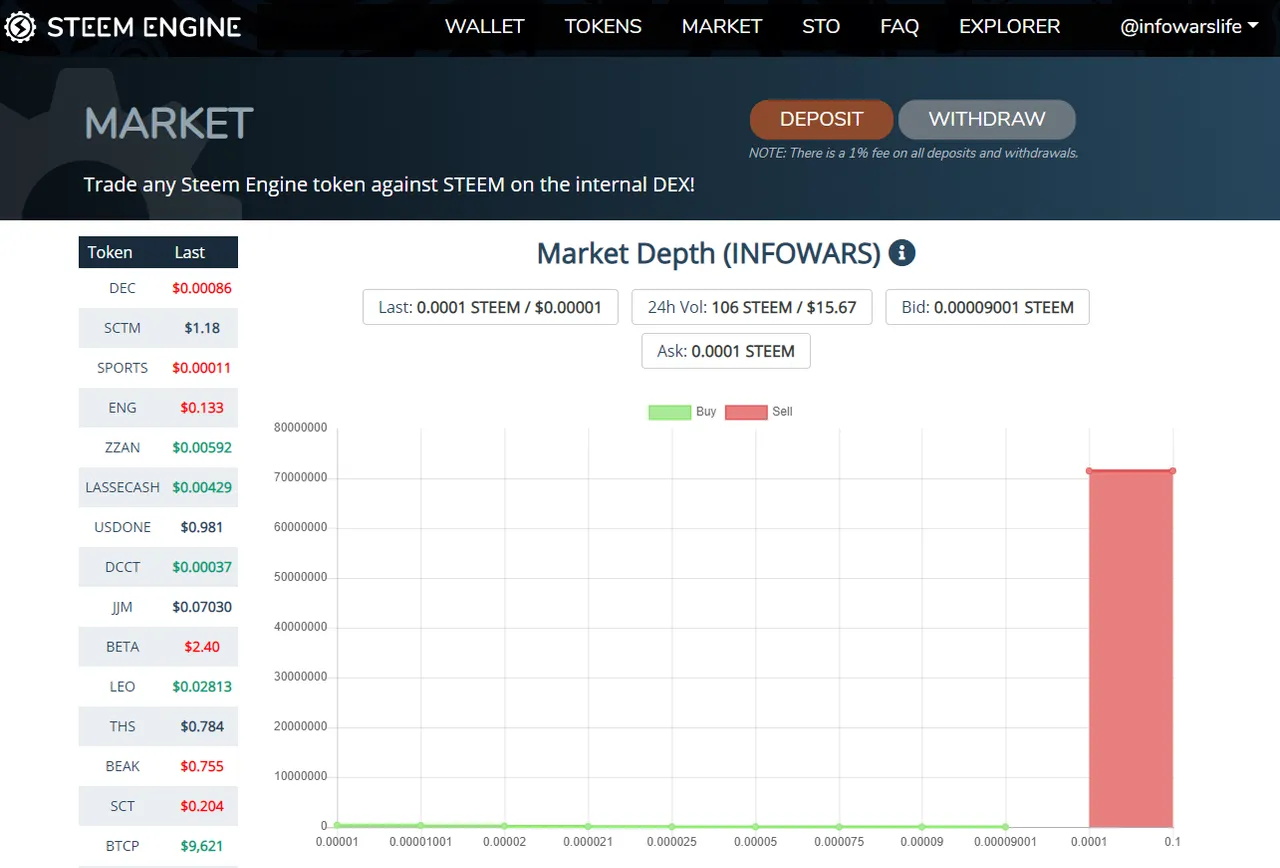The height and width of the screenshot is (868, 1280).
Task: Click the sell data point at 0.1
Action: coord(1172,471)
